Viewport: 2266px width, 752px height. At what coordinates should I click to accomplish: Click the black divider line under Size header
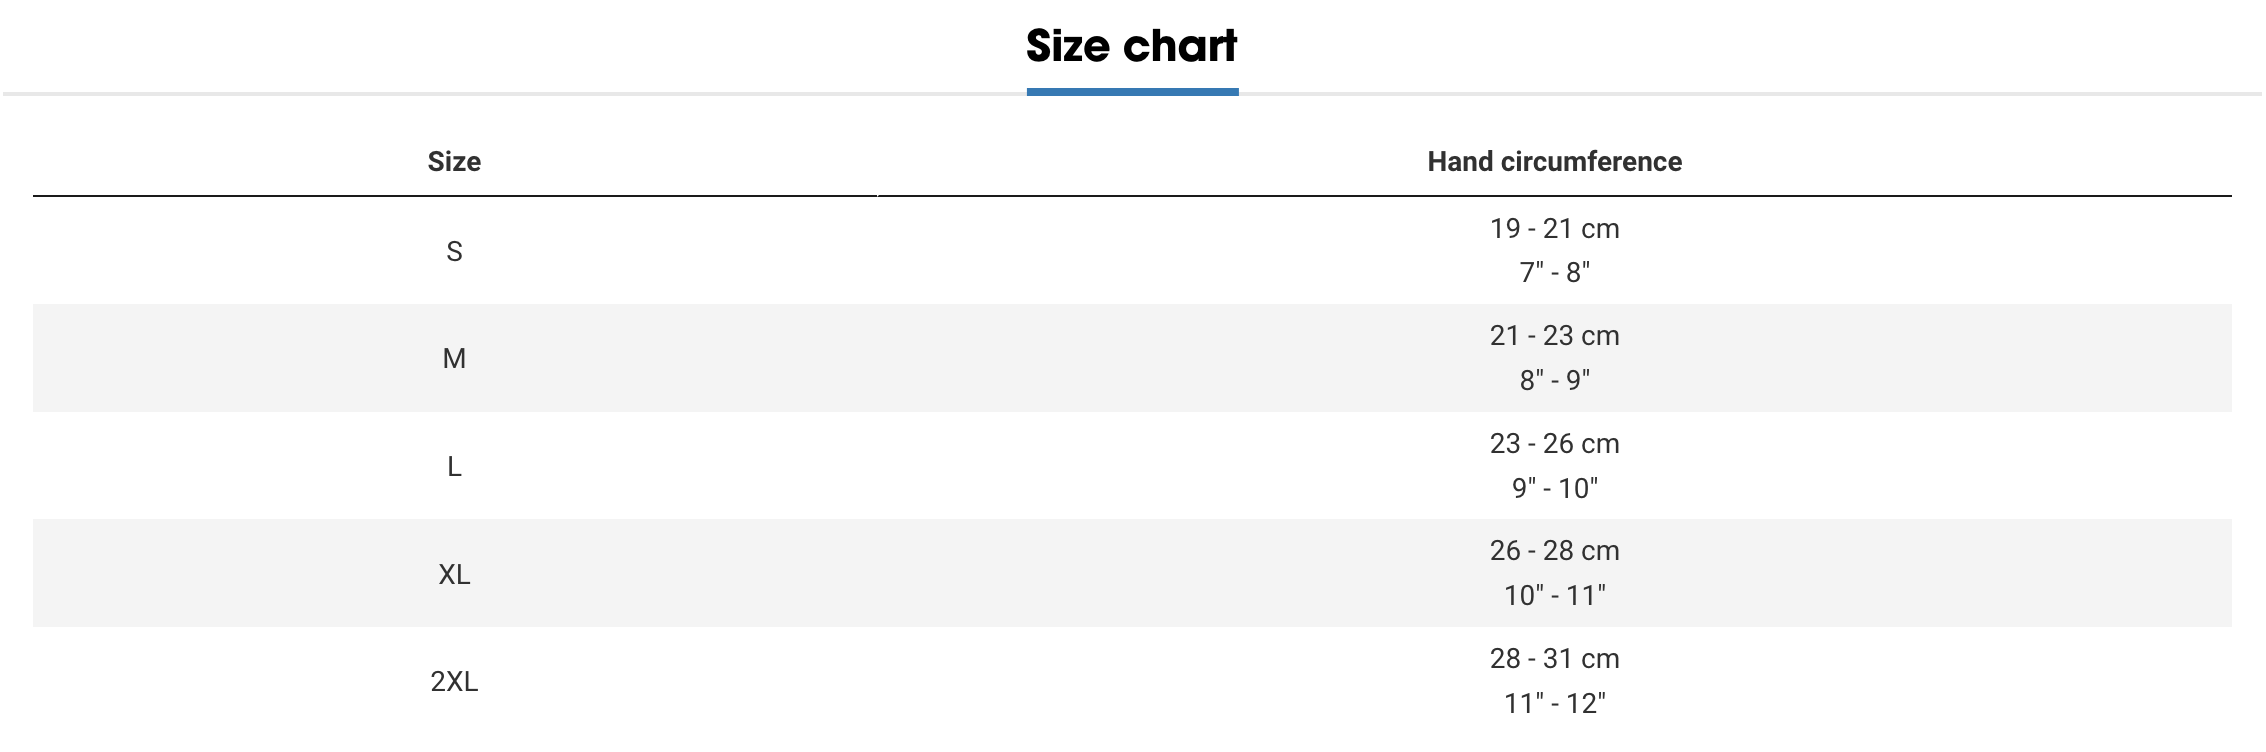[x=454, y=196]
